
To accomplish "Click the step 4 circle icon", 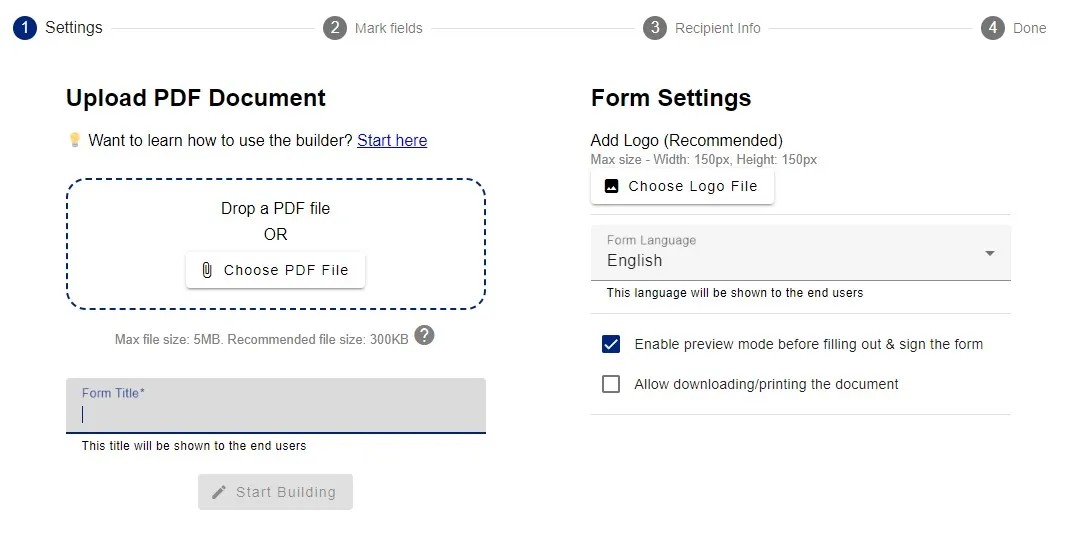I will 993,28.
